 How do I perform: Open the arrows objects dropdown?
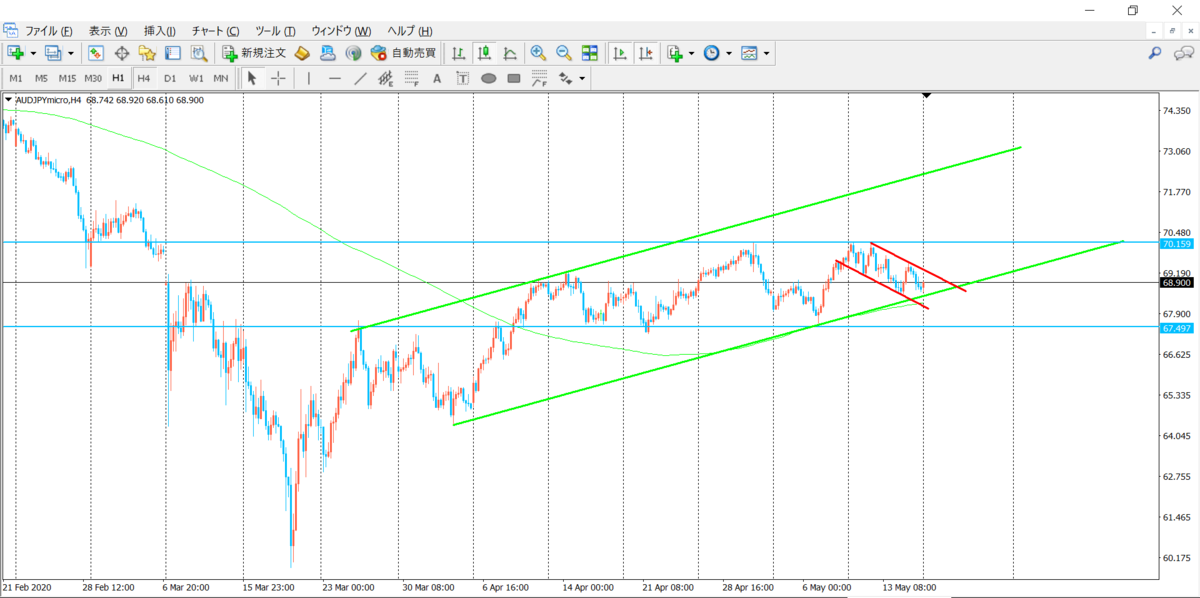[x=582, y=78]
